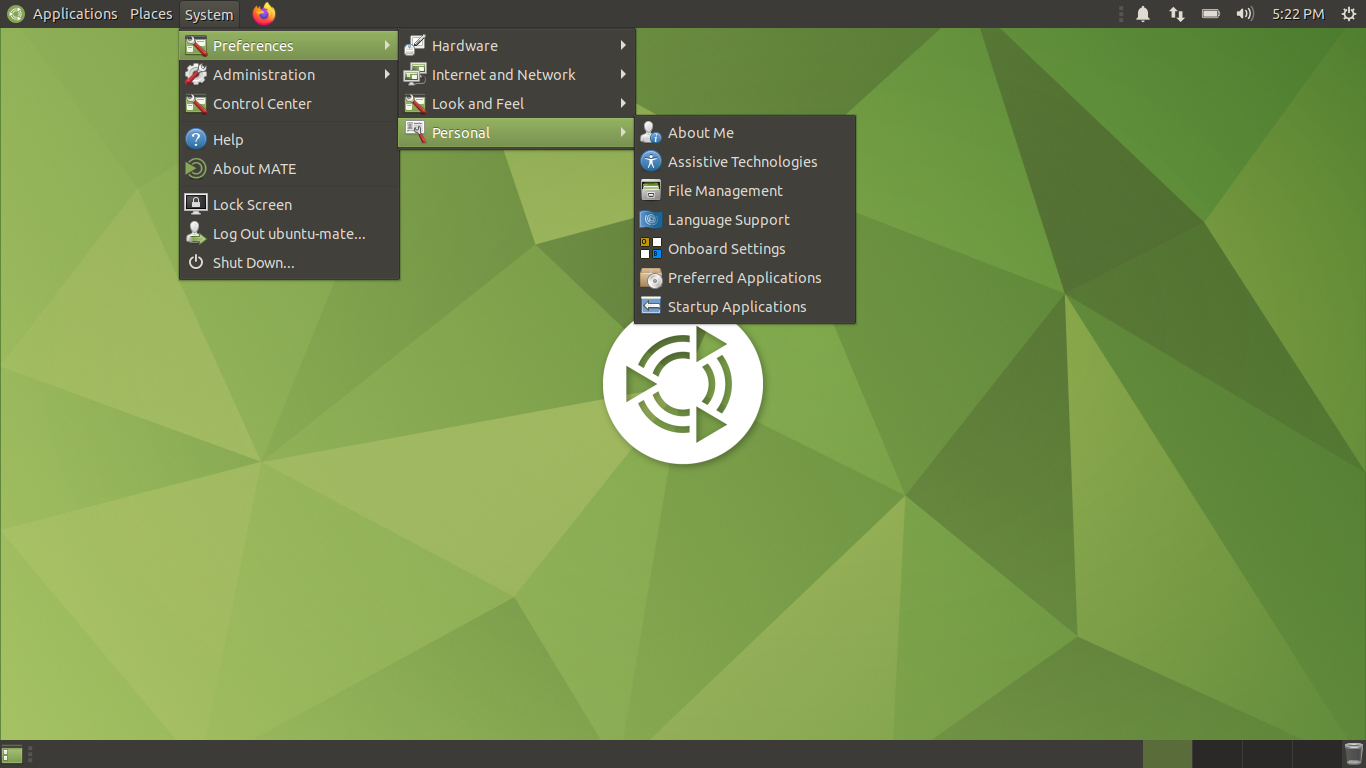1366x768 pixels.
Task: Open the session gear menu icon
Action: 1348,14
